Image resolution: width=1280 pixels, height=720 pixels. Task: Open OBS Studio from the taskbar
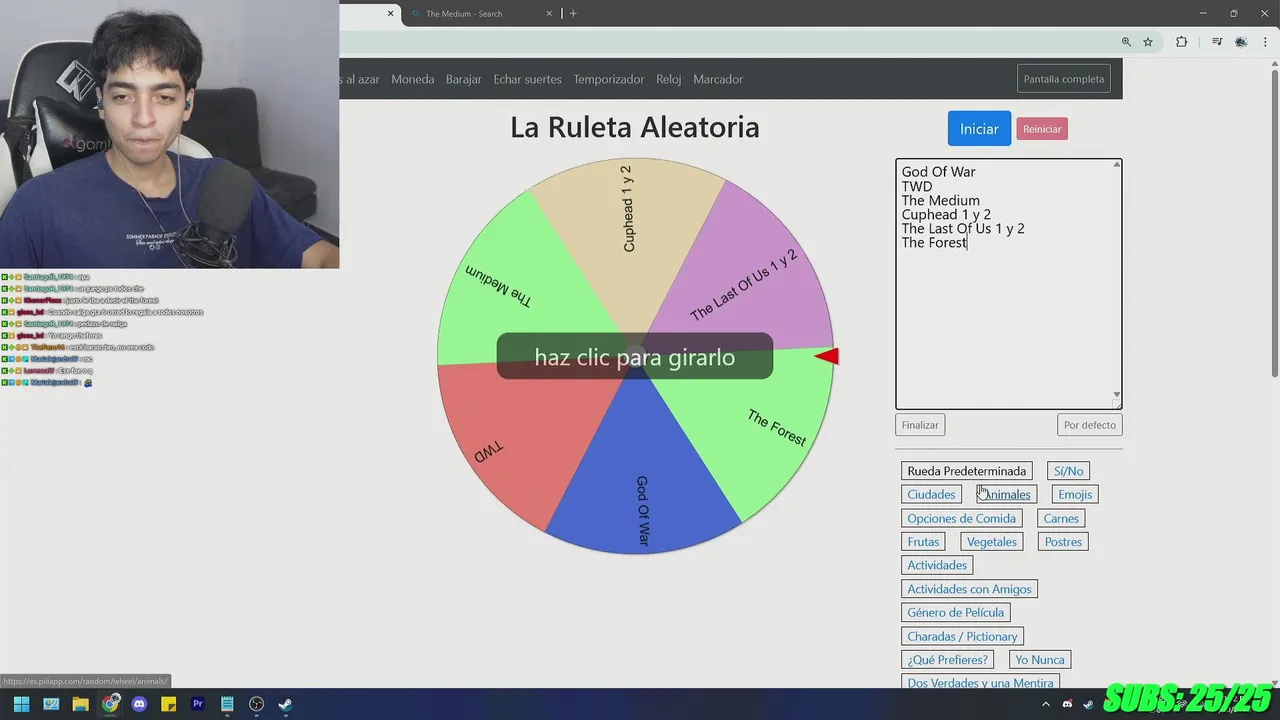(257, 704)
